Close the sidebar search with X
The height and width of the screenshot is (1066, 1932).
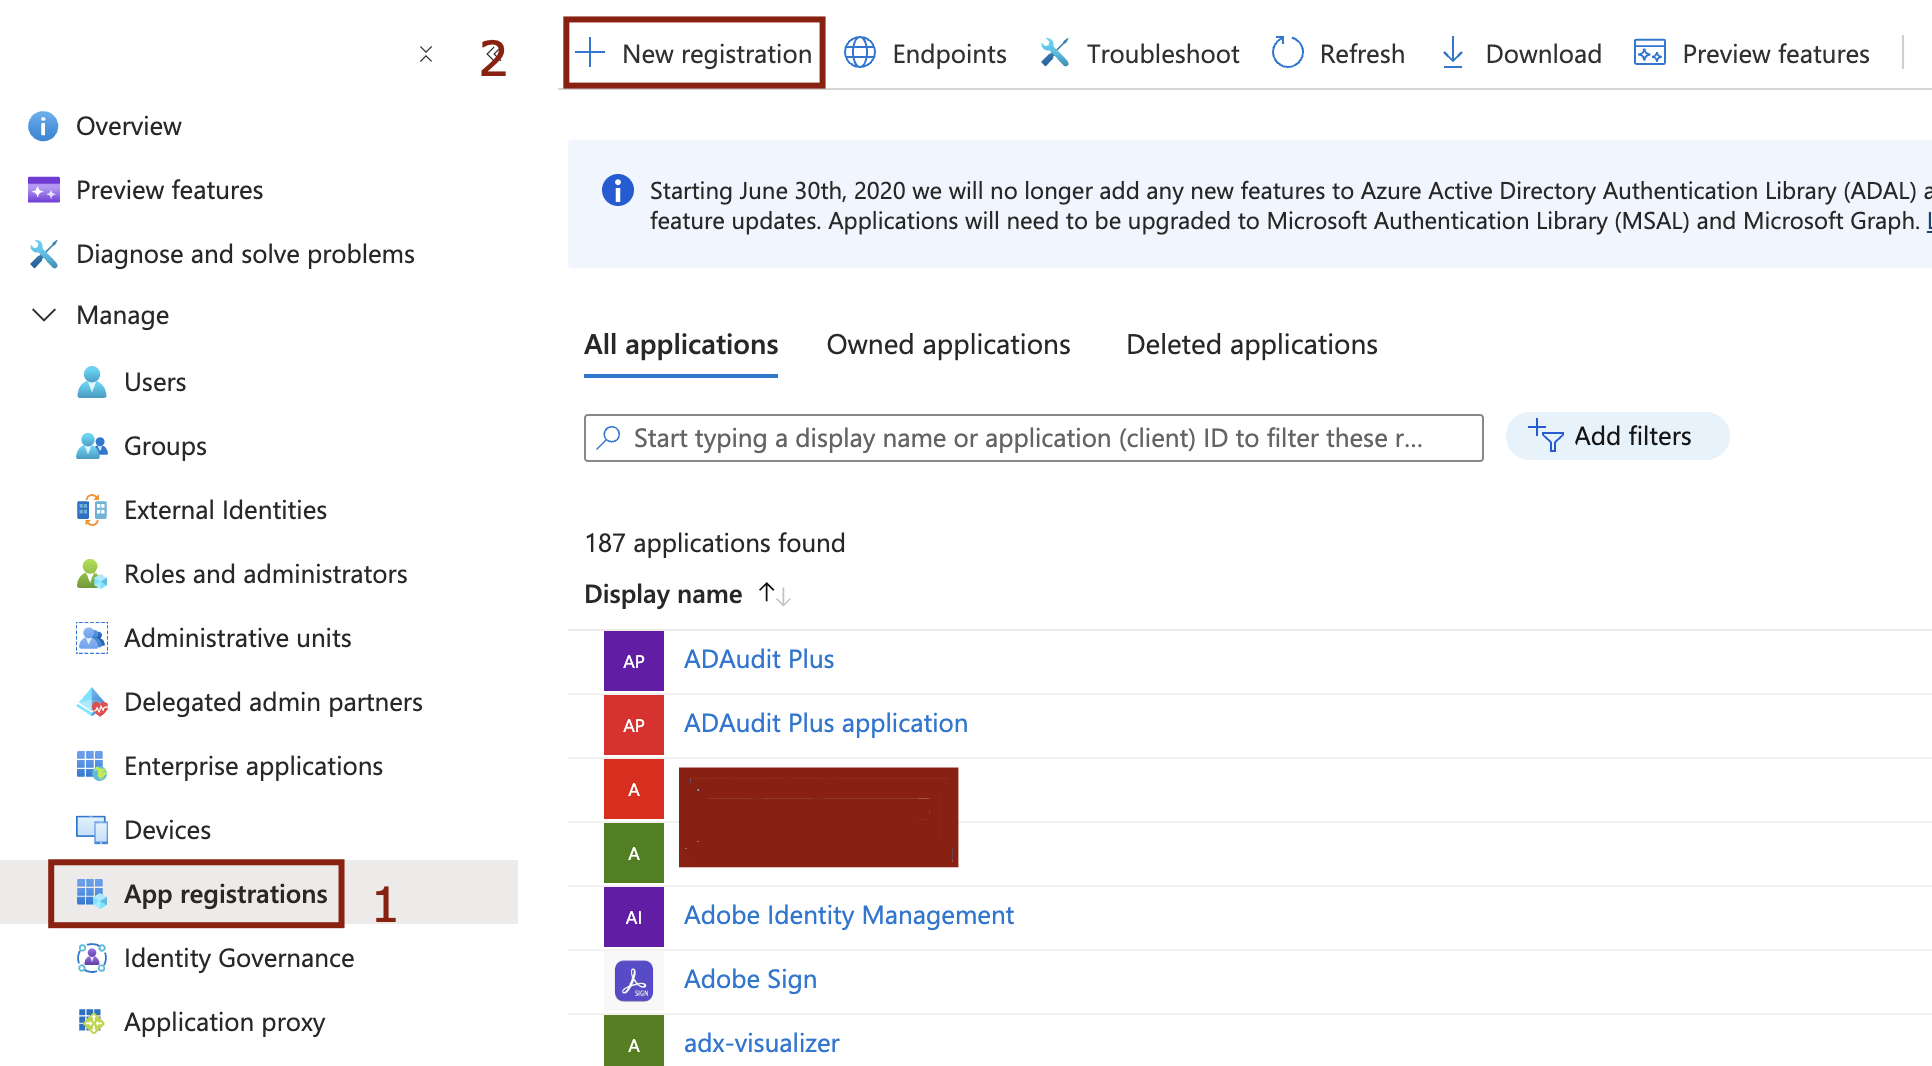(x=426, y=54)
